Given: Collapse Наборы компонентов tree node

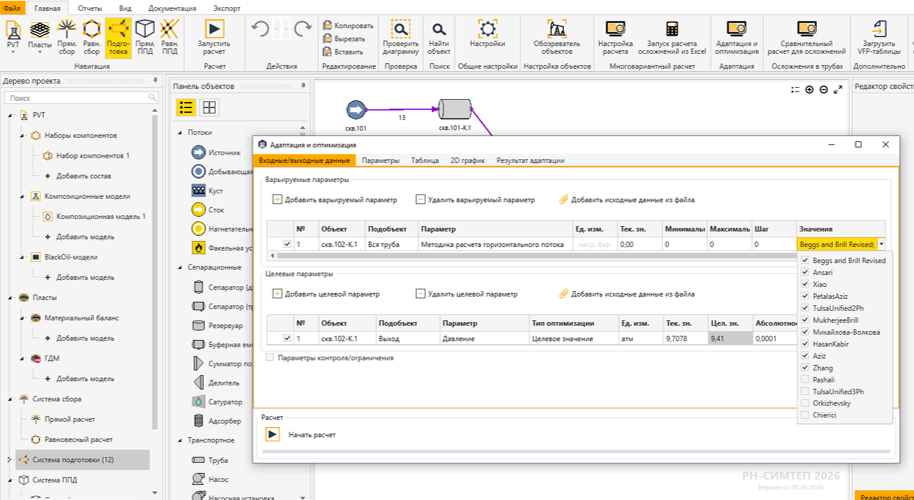Looking at the screenshot, I should [x=22, y=135].
